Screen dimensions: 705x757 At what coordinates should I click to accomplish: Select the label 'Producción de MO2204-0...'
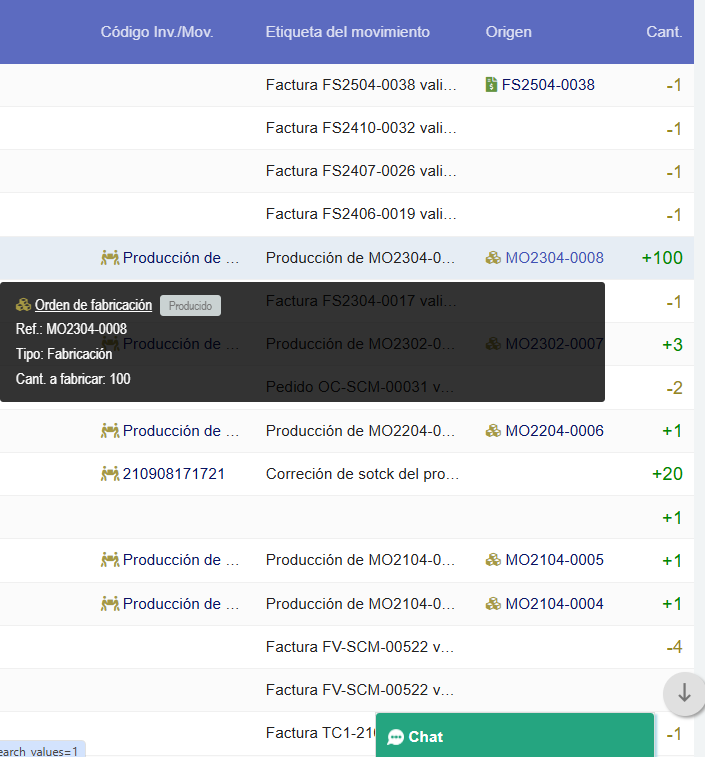(360, 431)
